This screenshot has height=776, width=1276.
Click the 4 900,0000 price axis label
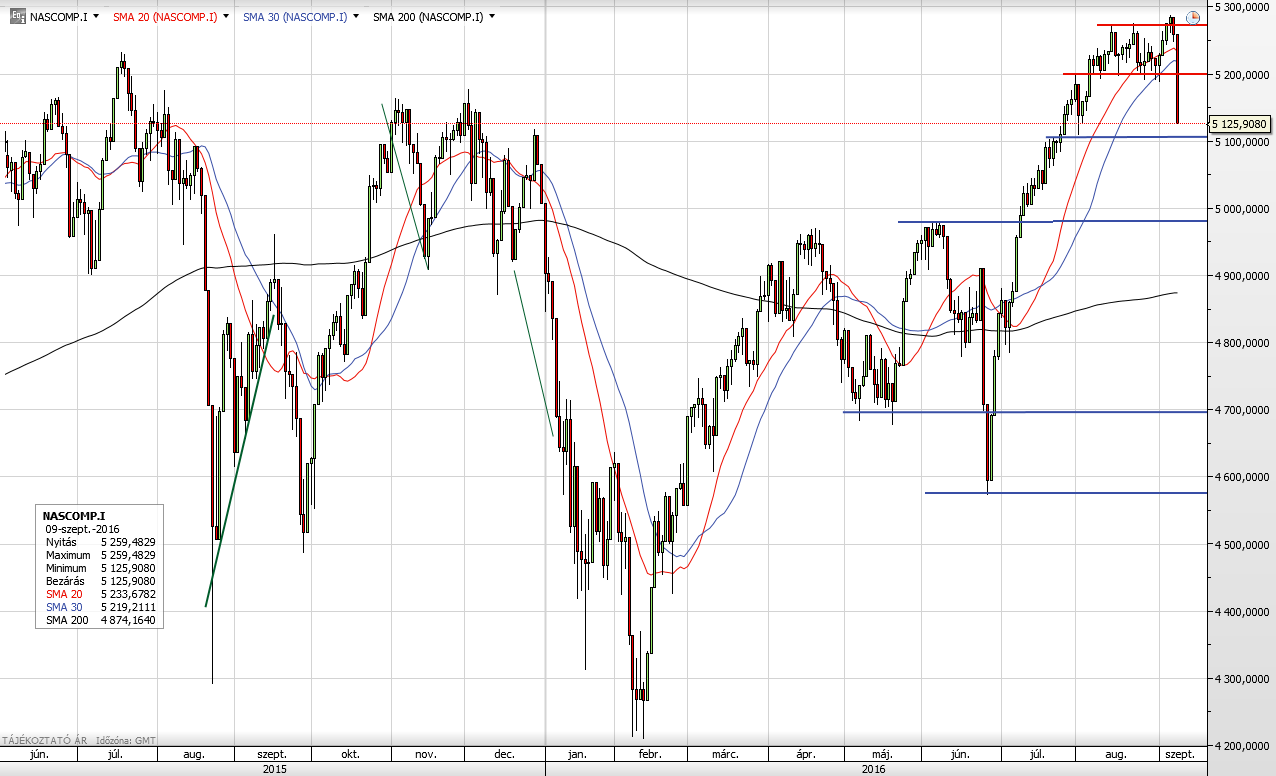click(x=1241, y=276)
